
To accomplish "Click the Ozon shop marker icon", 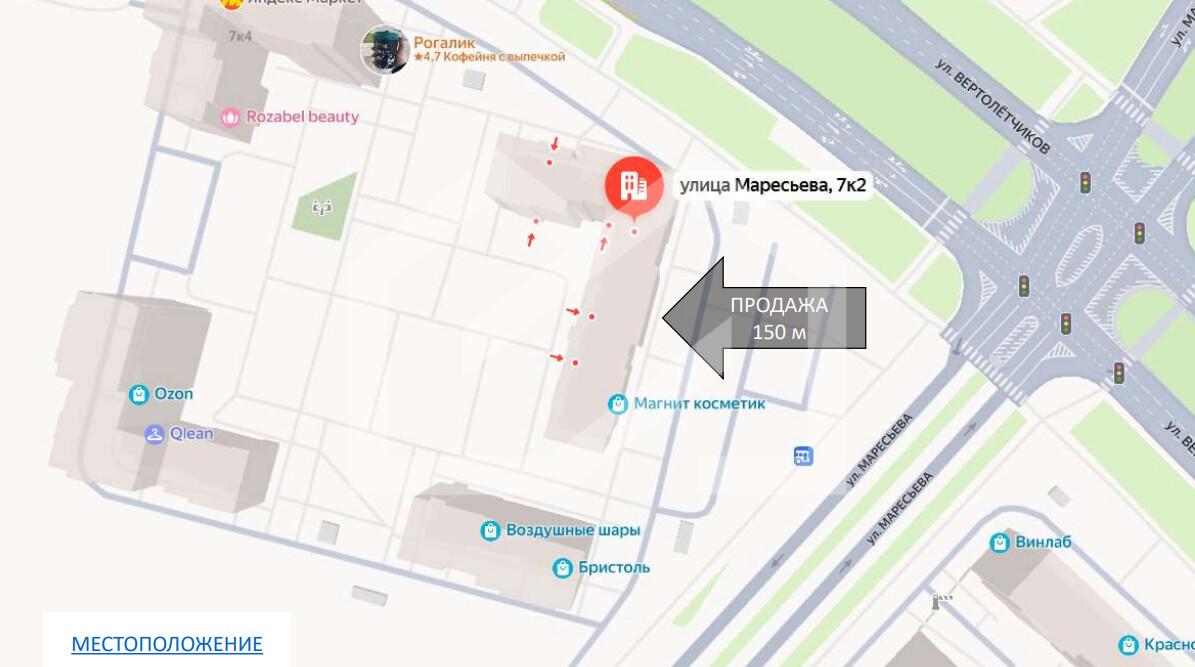I will 139,394.
